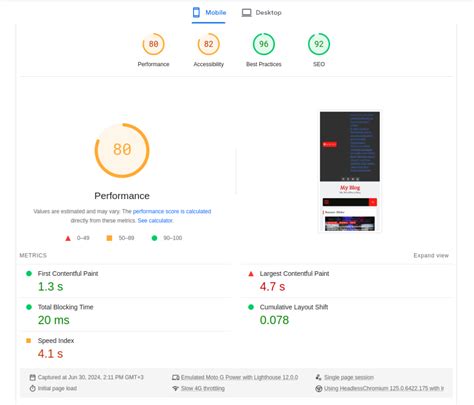Open the See calculator link
Viewport: 474px width, 405px height.
[155, 221]
